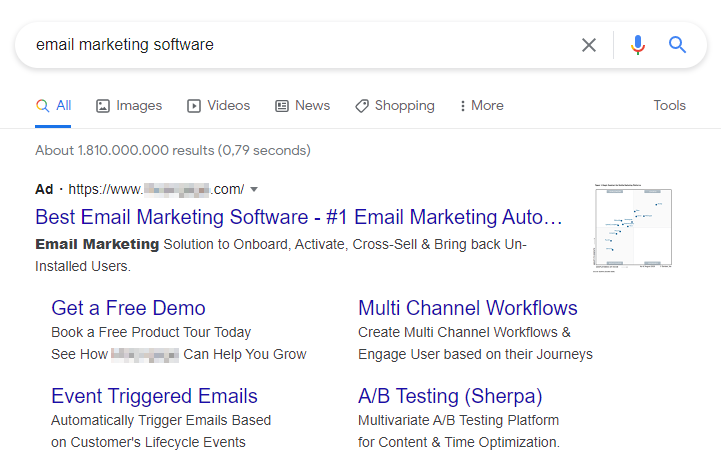Expand the More search categories menu
The image size is (721, 472).
tap(481, 106)
